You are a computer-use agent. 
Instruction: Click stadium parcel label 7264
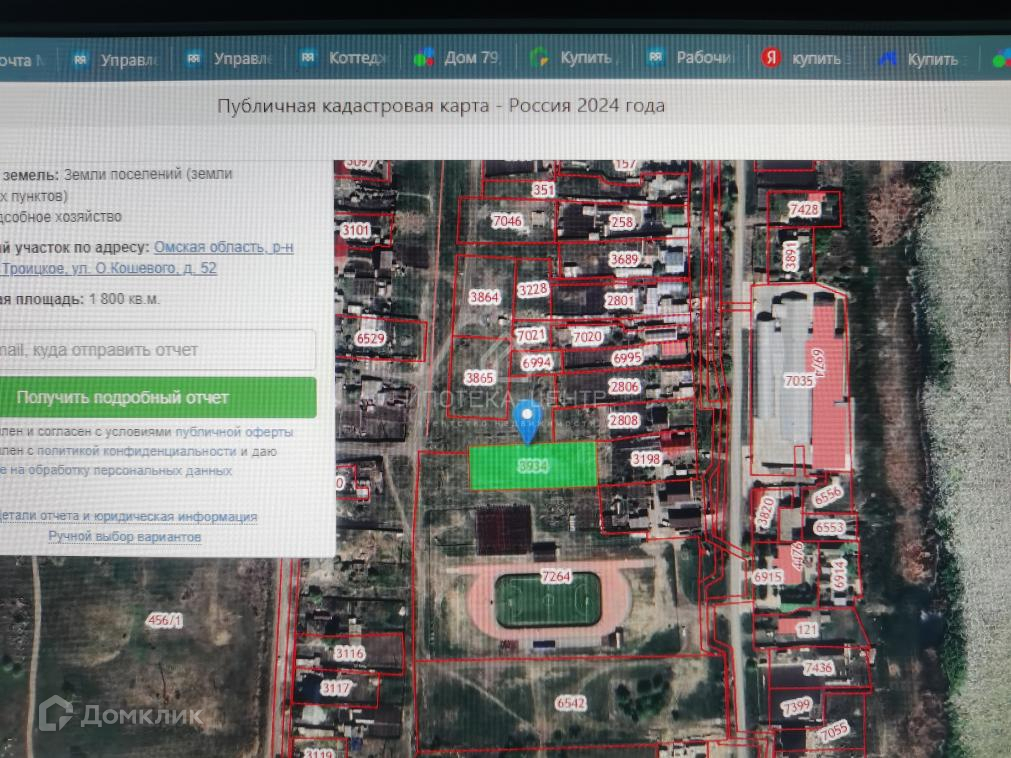556,576
